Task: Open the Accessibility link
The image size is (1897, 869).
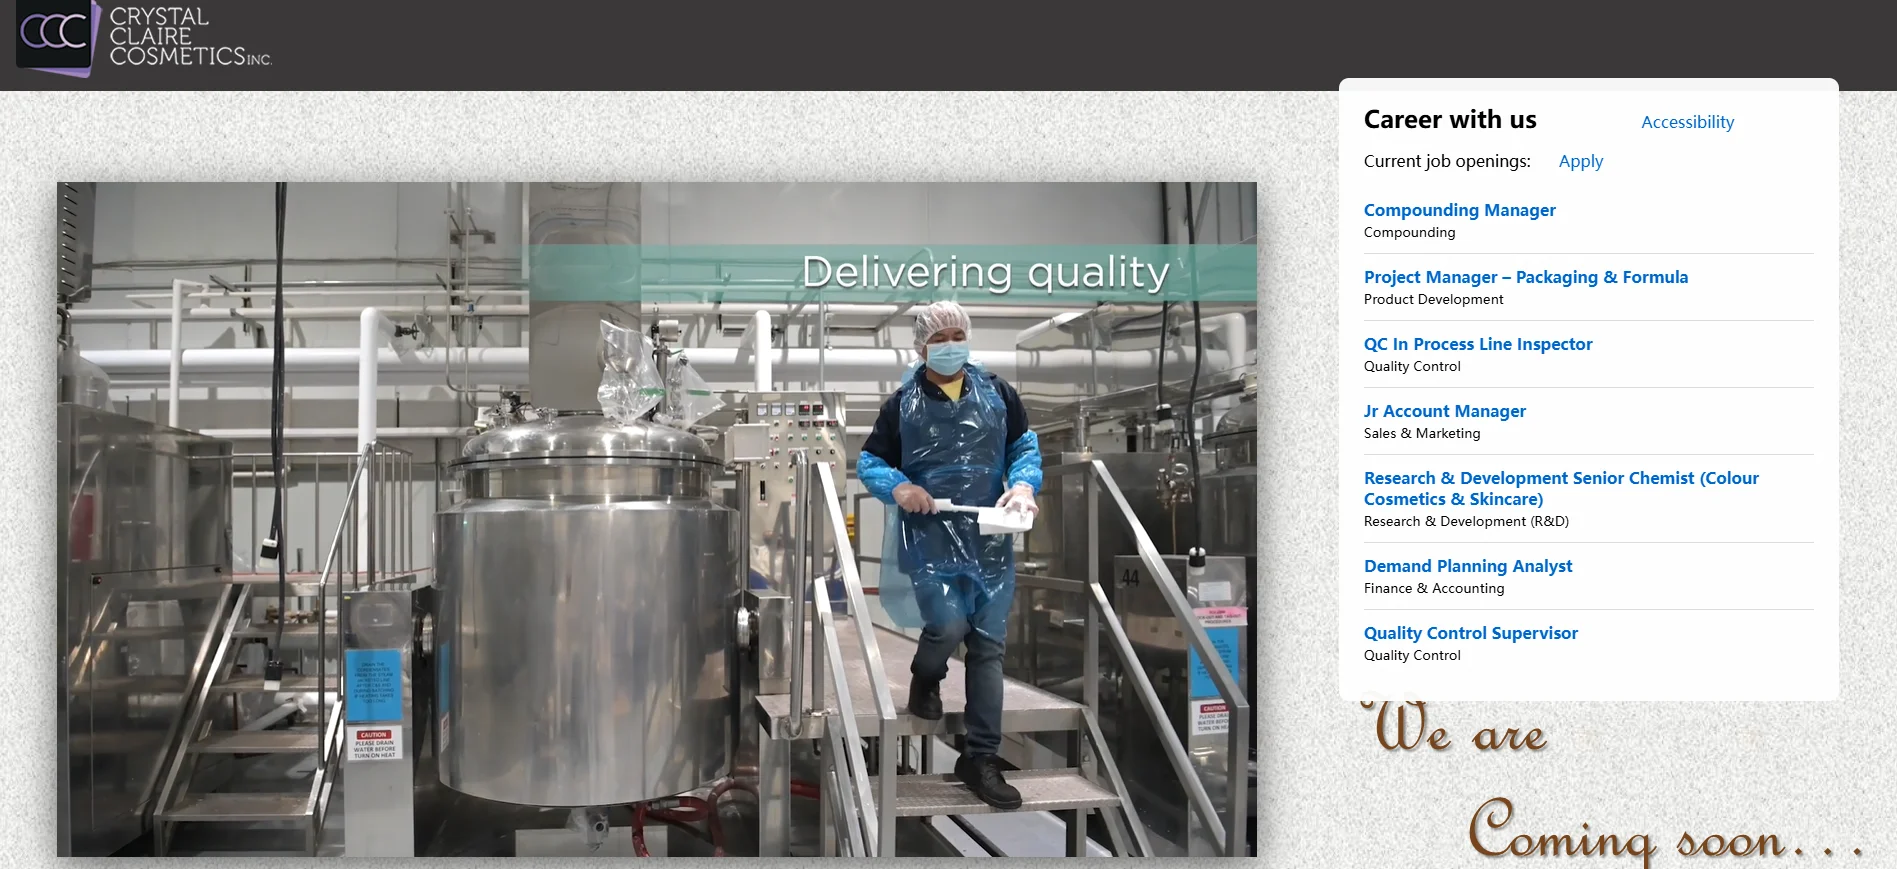Action: coord(1687,122)
